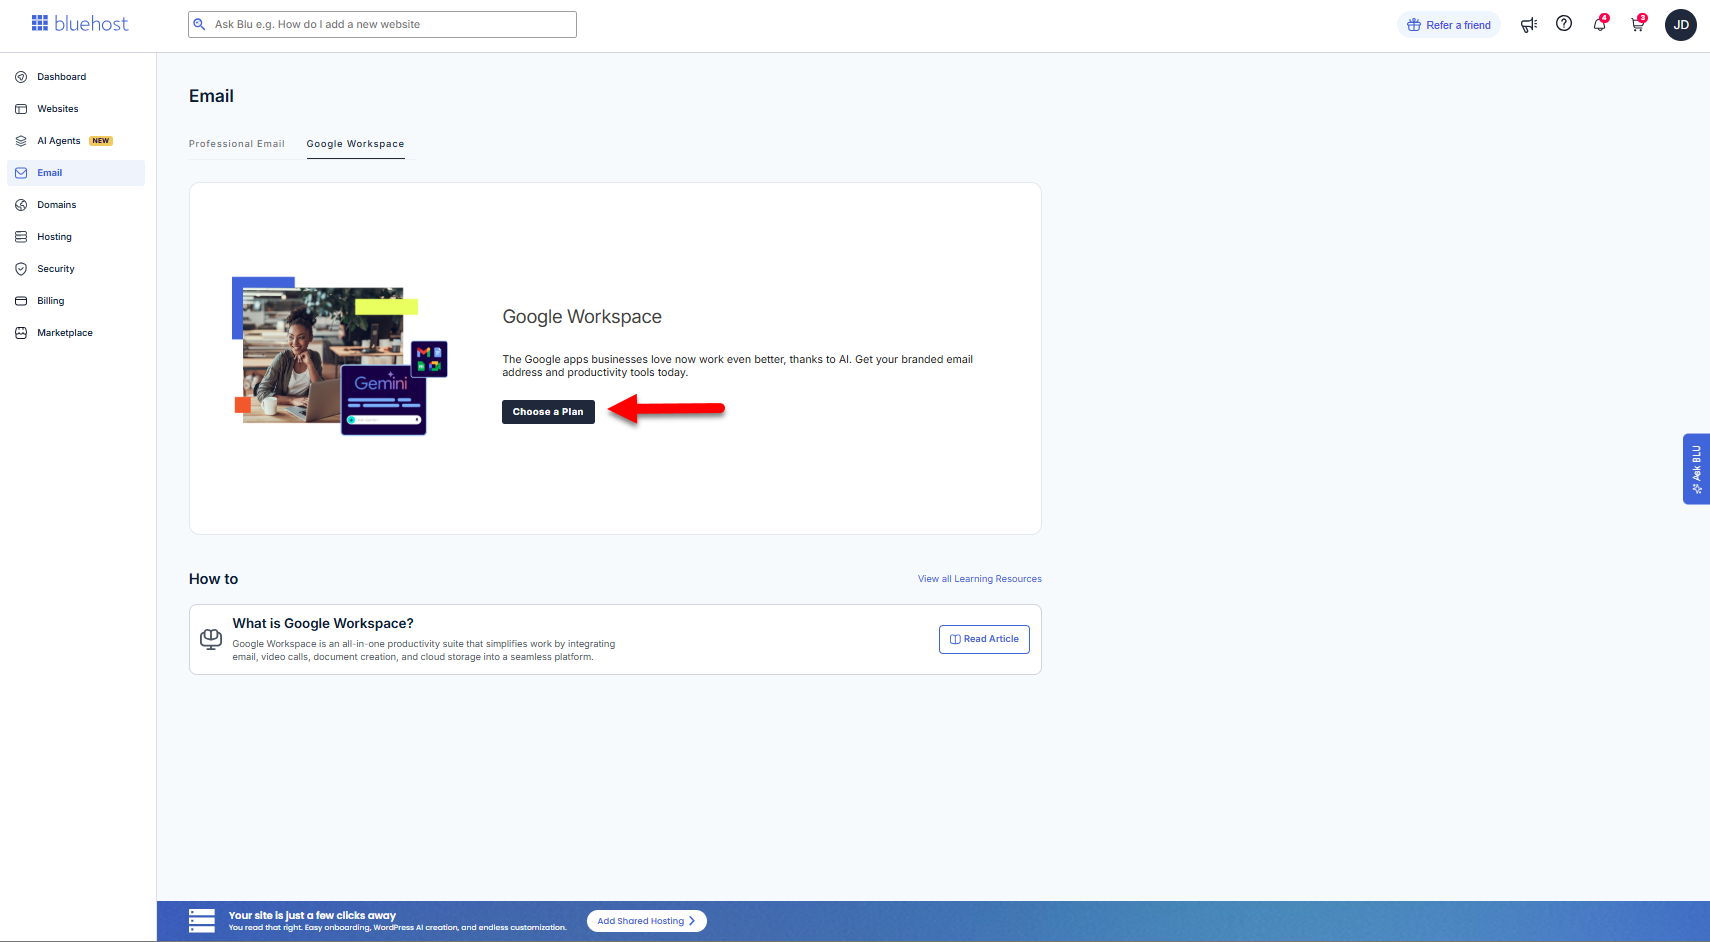This screenshot has height=942, width=1710.
Task: Open the shopping cart icon
Action: pyautogui.click(x=1638, y=24)
